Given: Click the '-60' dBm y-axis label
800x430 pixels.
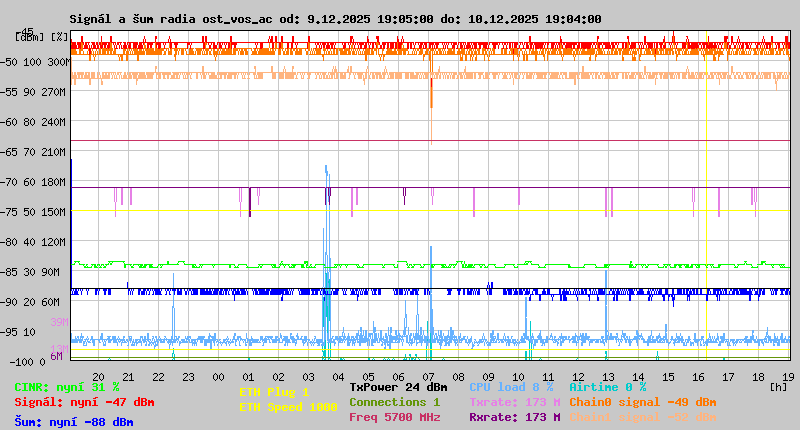Looking at the screenshot, I should click(x=9, y=122).
